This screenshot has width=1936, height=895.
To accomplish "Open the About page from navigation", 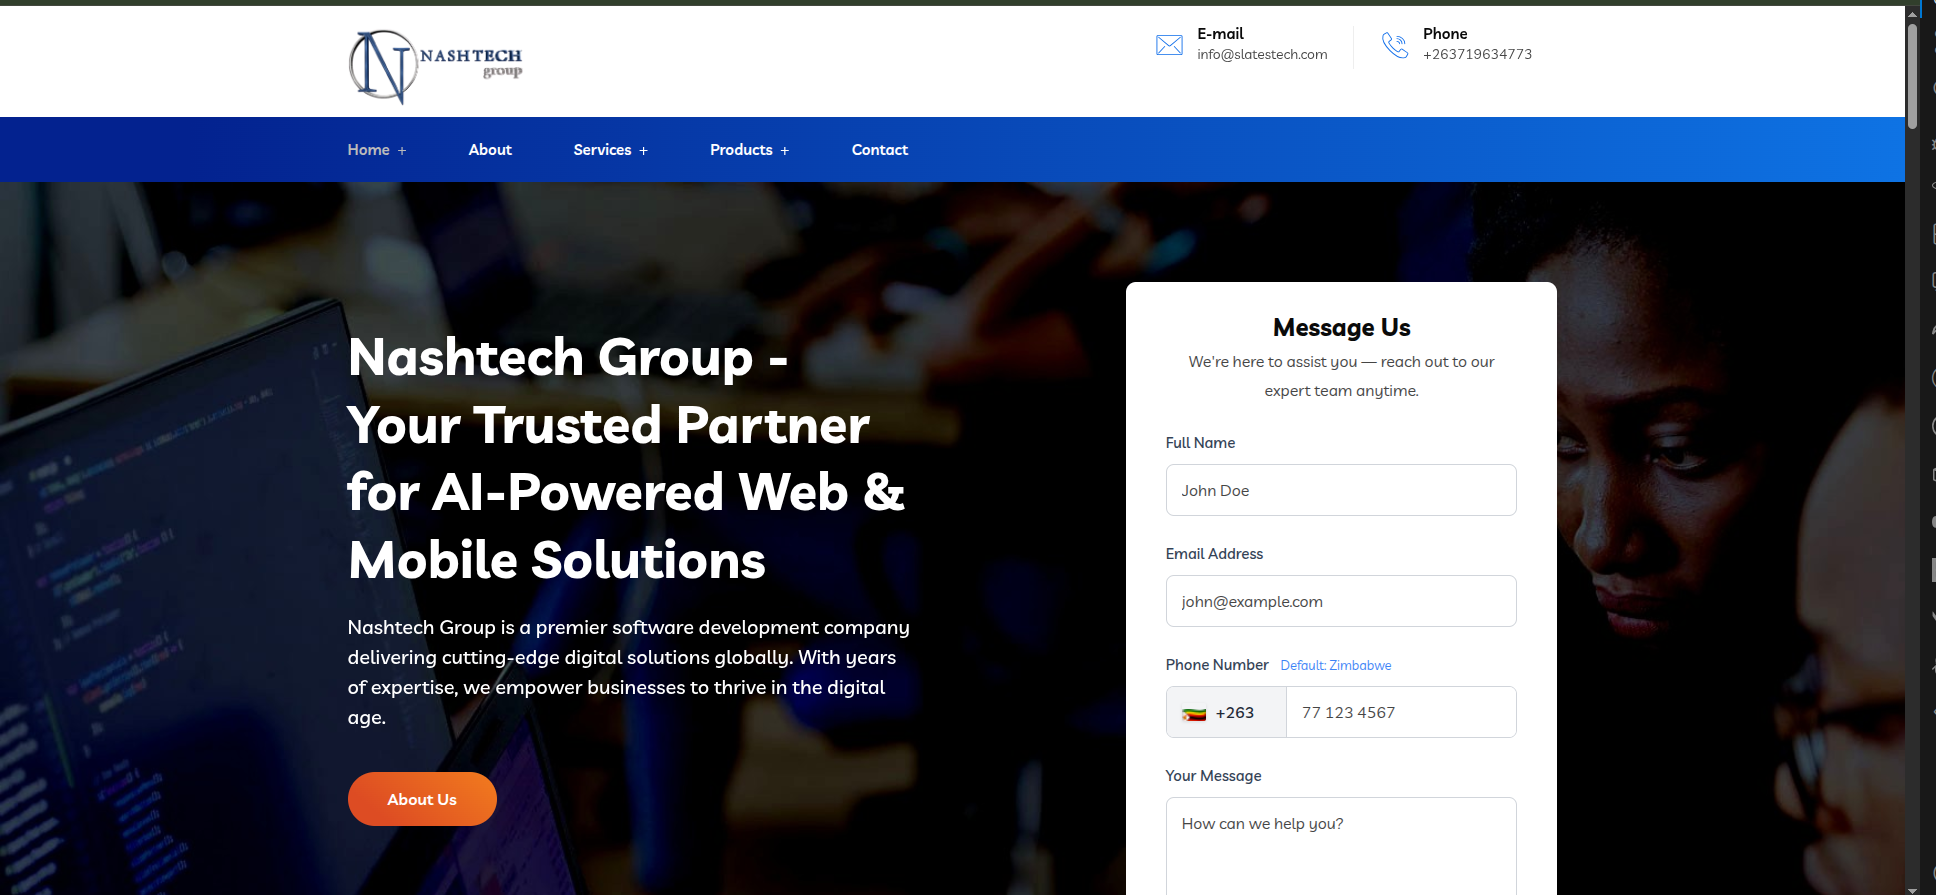I will [490, 150].
